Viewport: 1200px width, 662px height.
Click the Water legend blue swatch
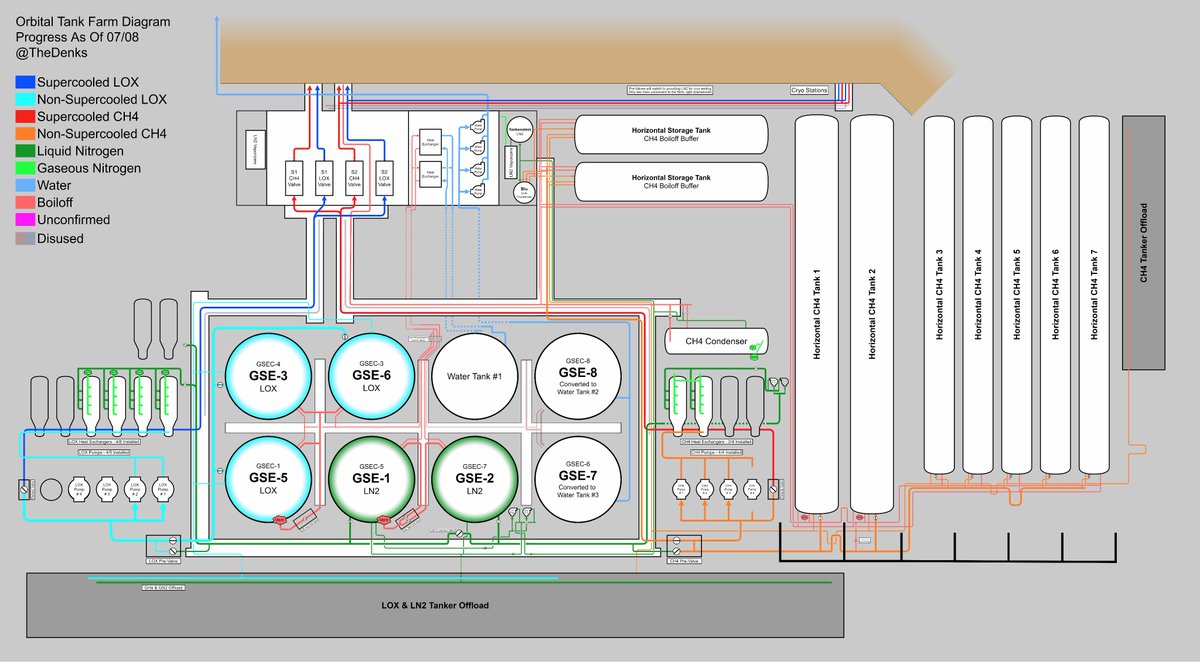click(x=24, y=185)
